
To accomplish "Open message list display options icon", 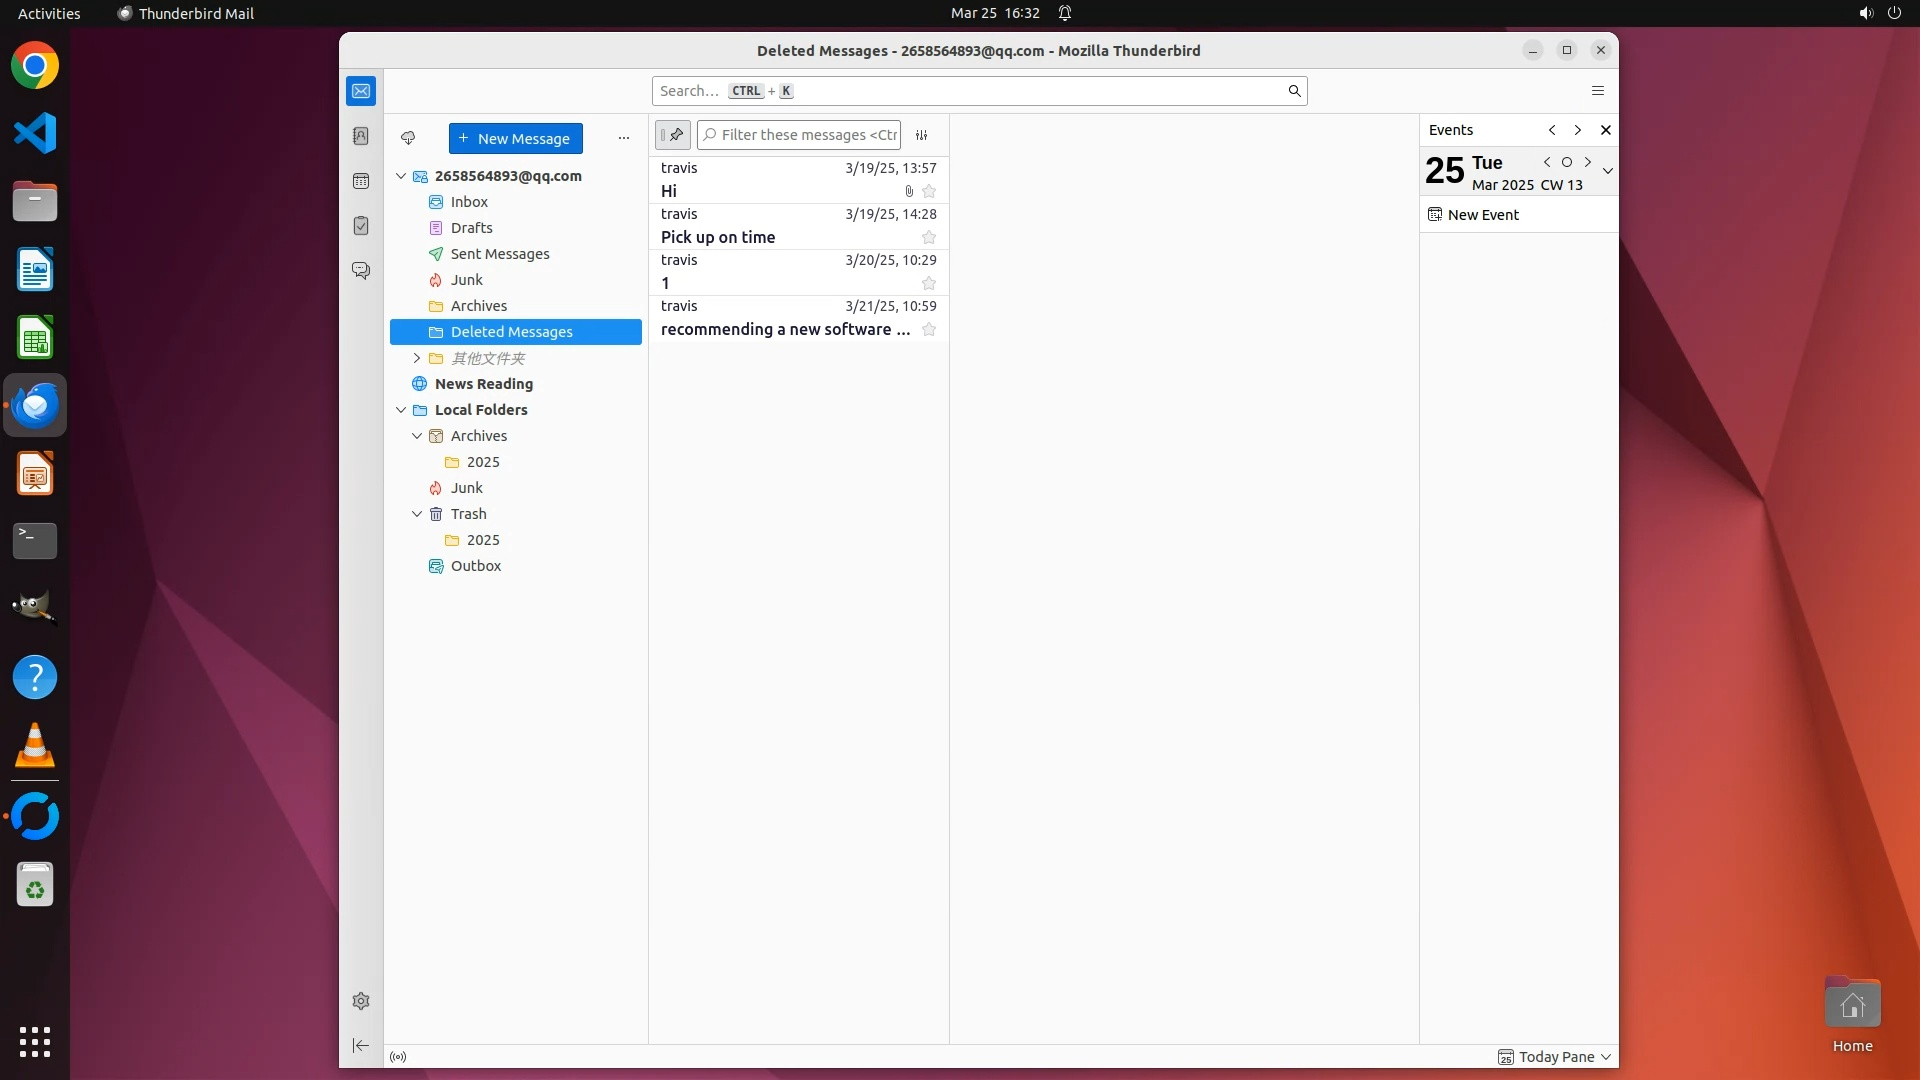I will click(922, 135).
